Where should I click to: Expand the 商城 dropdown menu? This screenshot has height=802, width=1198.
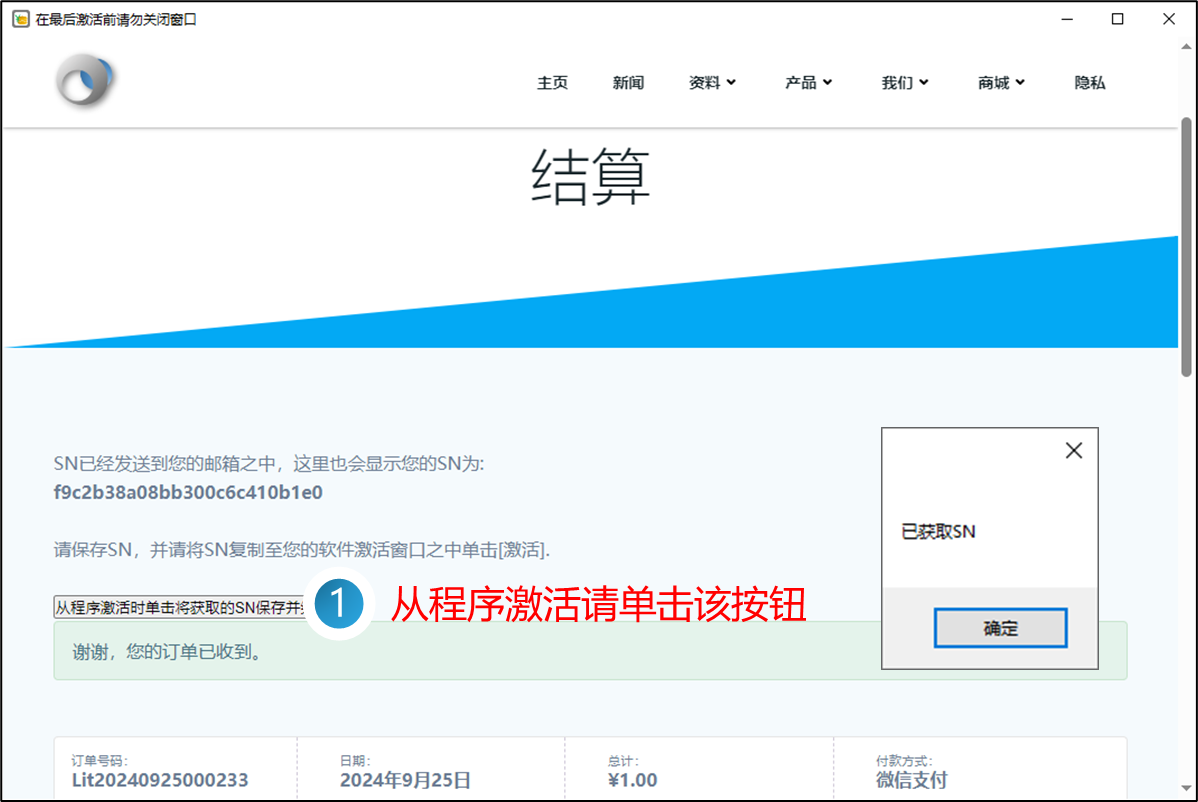pos(1001,83)
